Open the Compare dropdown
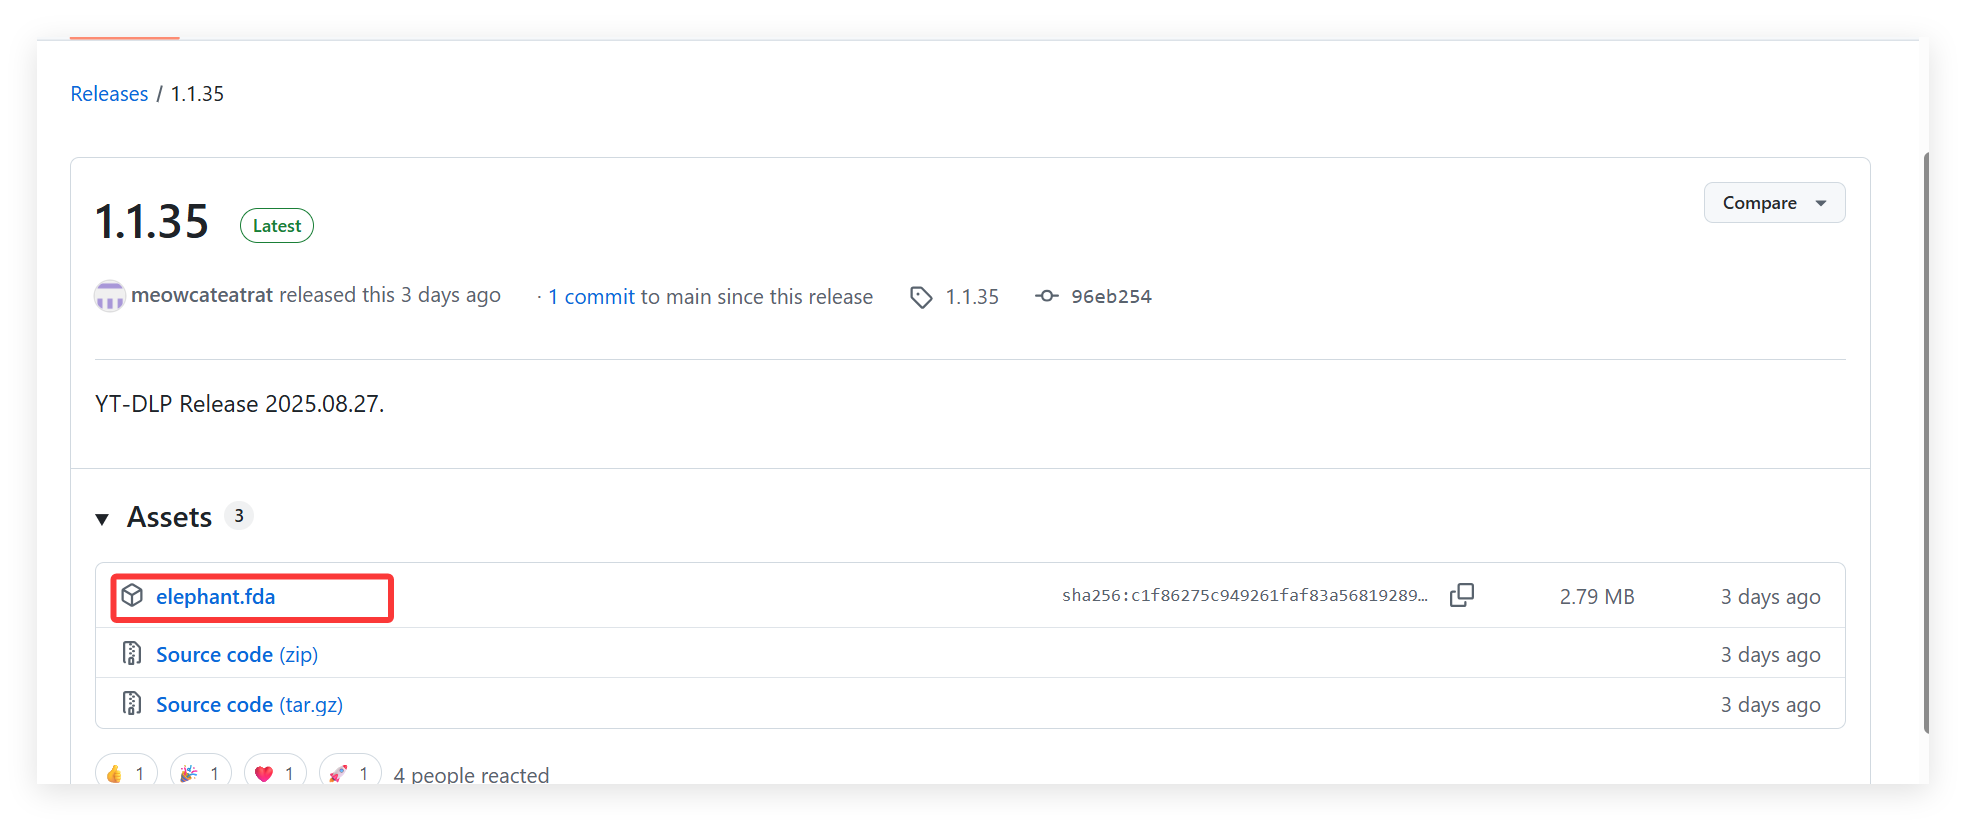 click(1774, 203)
